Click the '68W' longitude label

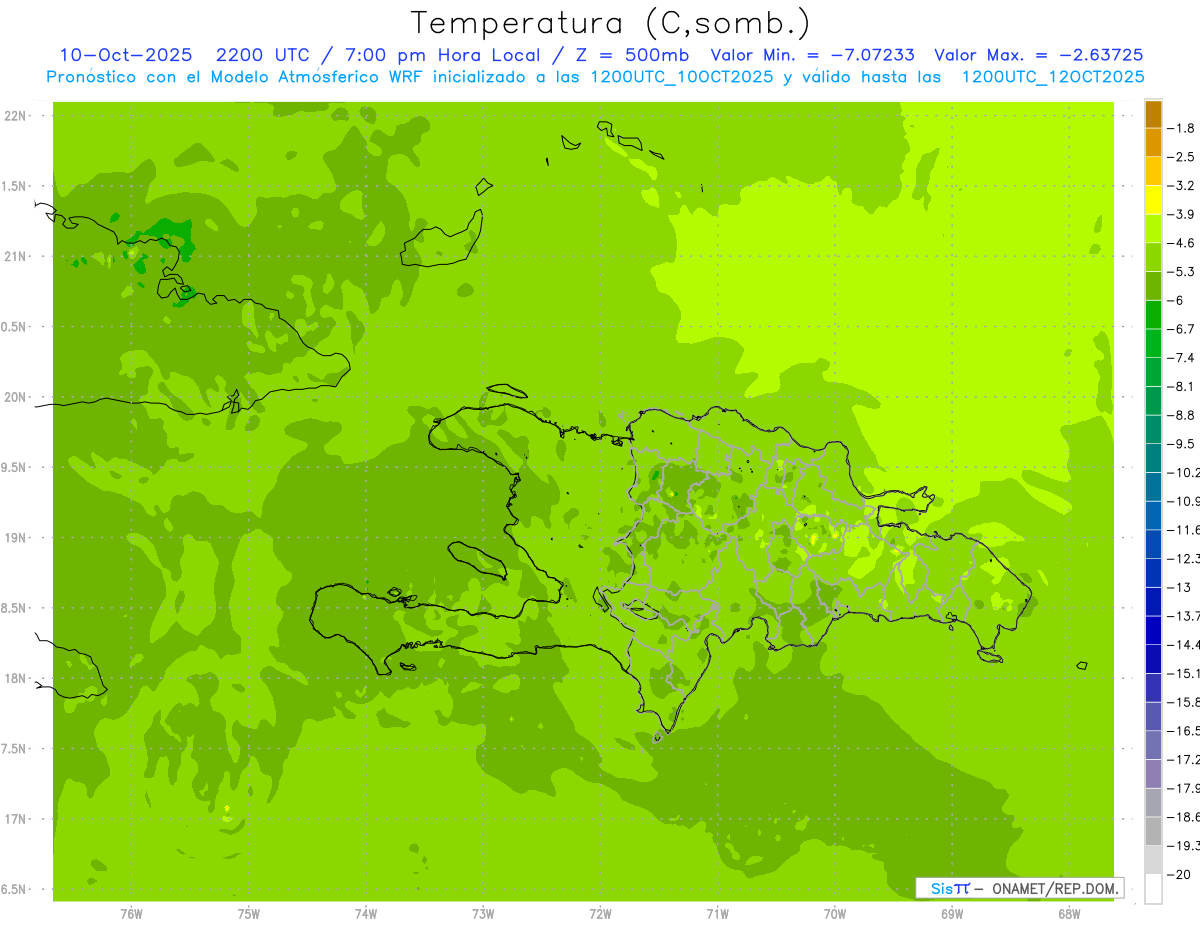[x=1069, y=913]
